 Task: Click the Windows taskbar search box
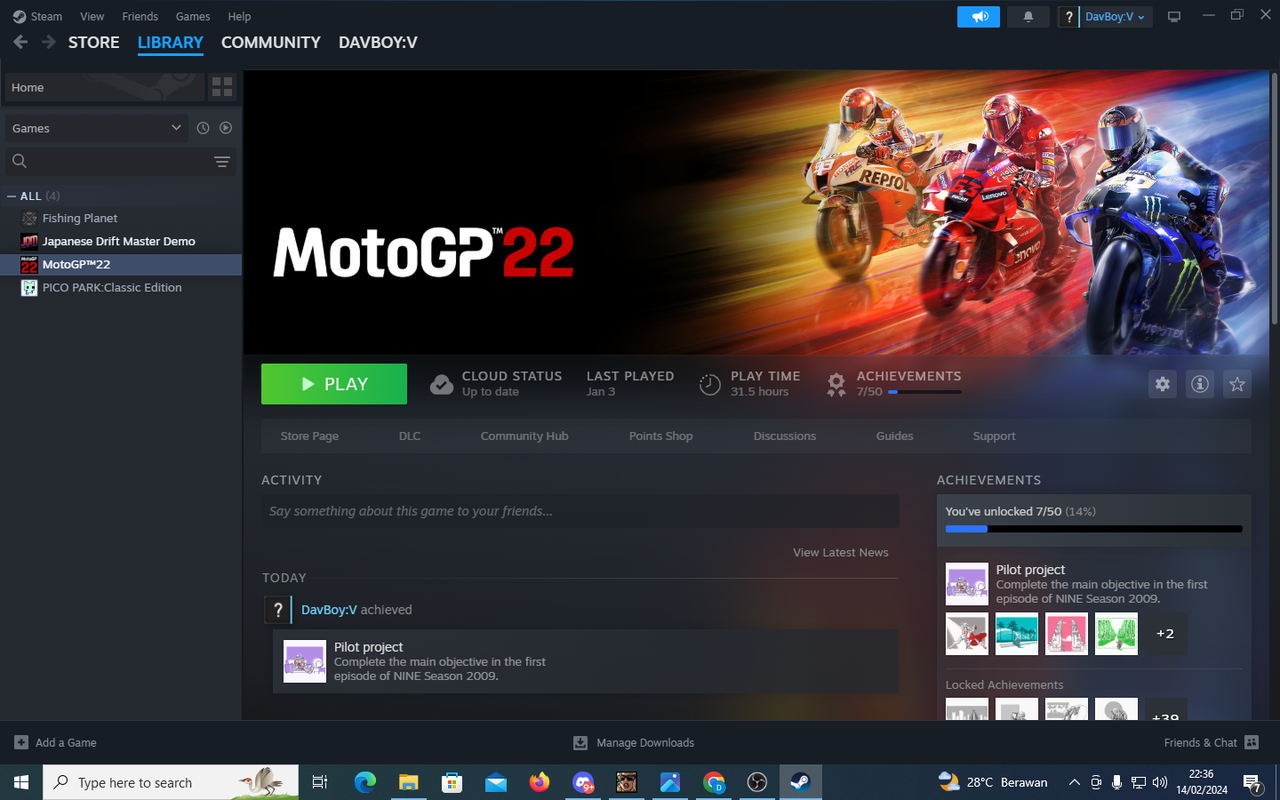[x=171, y=782]
